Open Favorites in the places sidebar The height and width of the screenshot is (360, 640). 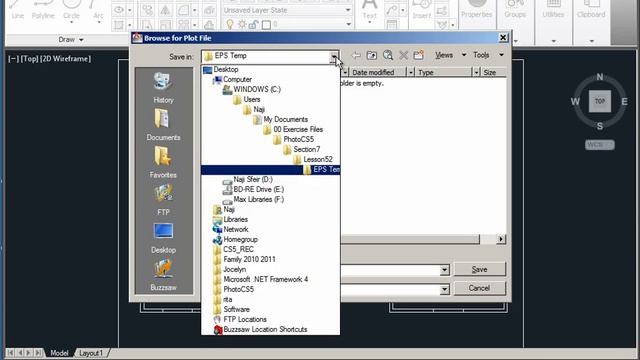tap(163, 162)
